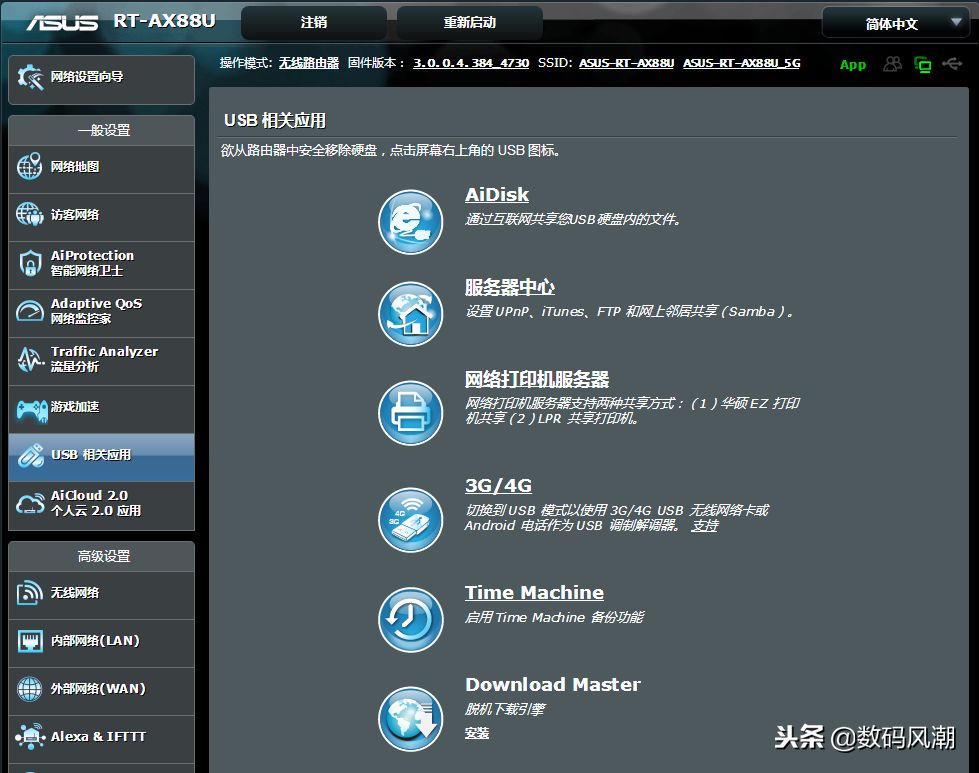Open the Time Machine link
Image resolution: width=979 pixels, height=773 pixels.
pyautogui.click(x=534, y=593)
